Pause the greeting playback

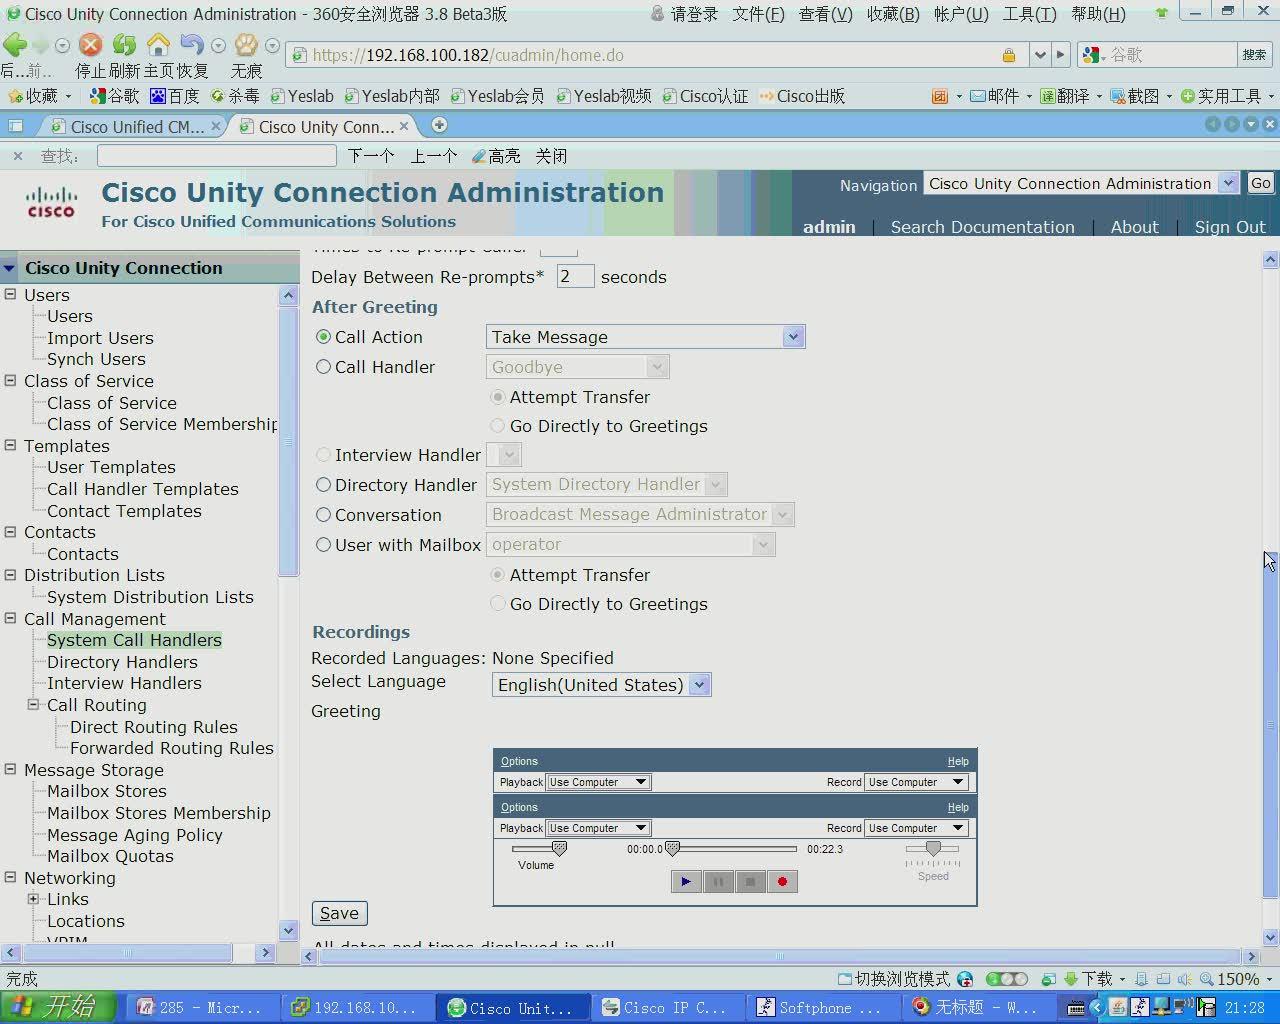(718, 882)
